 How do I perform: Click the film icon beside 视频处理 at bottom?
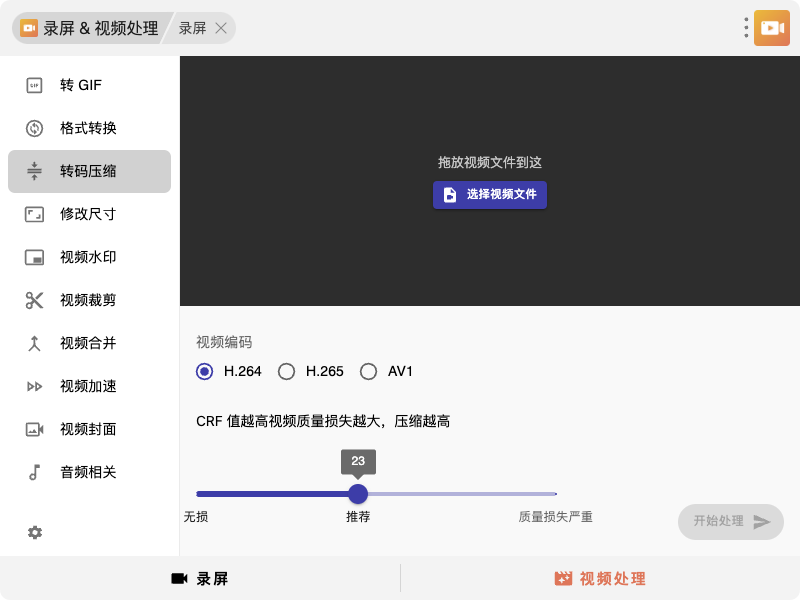pyautogui.click(x=563, y=579)
